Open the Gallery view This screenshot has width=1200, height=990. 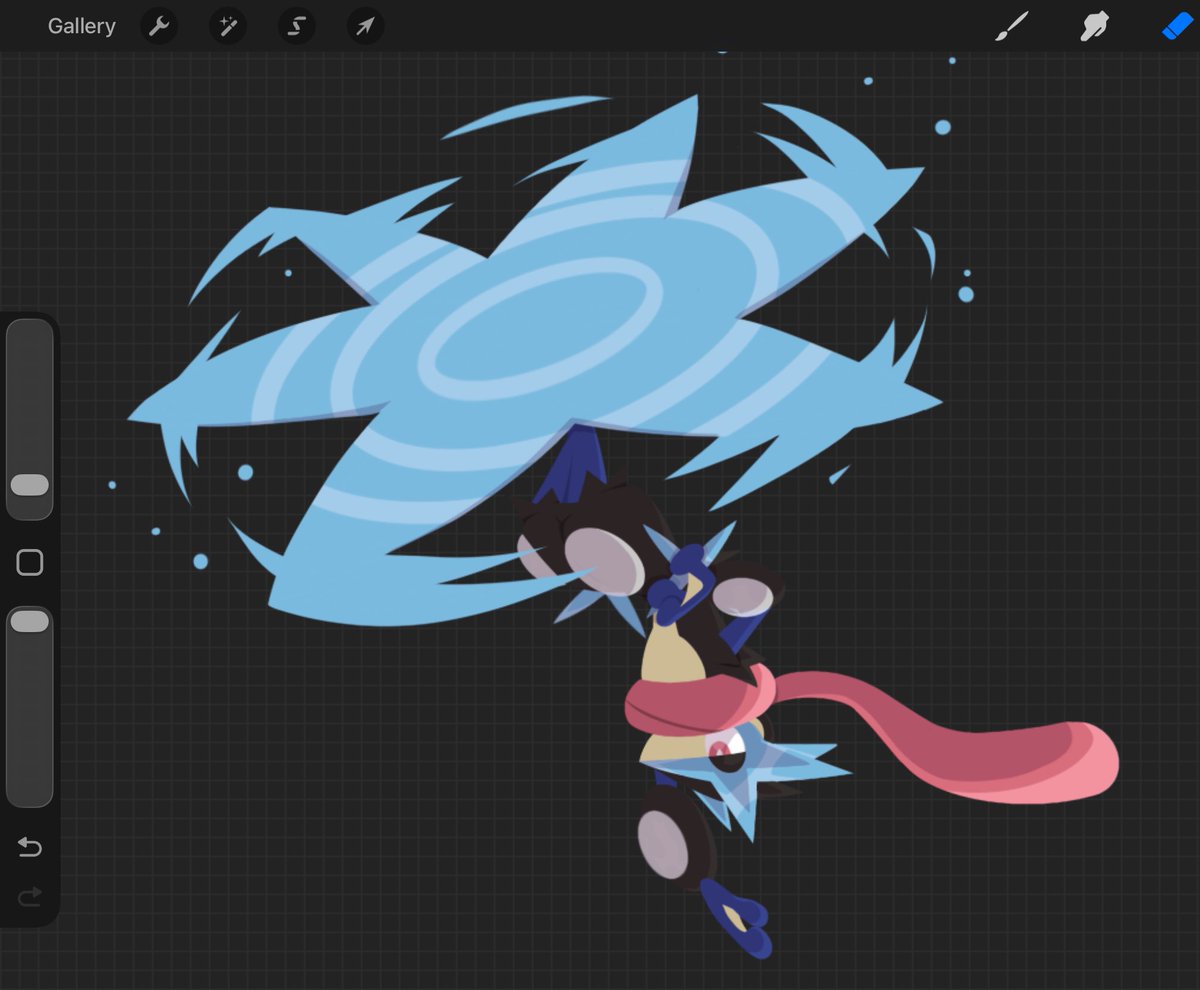81,26
